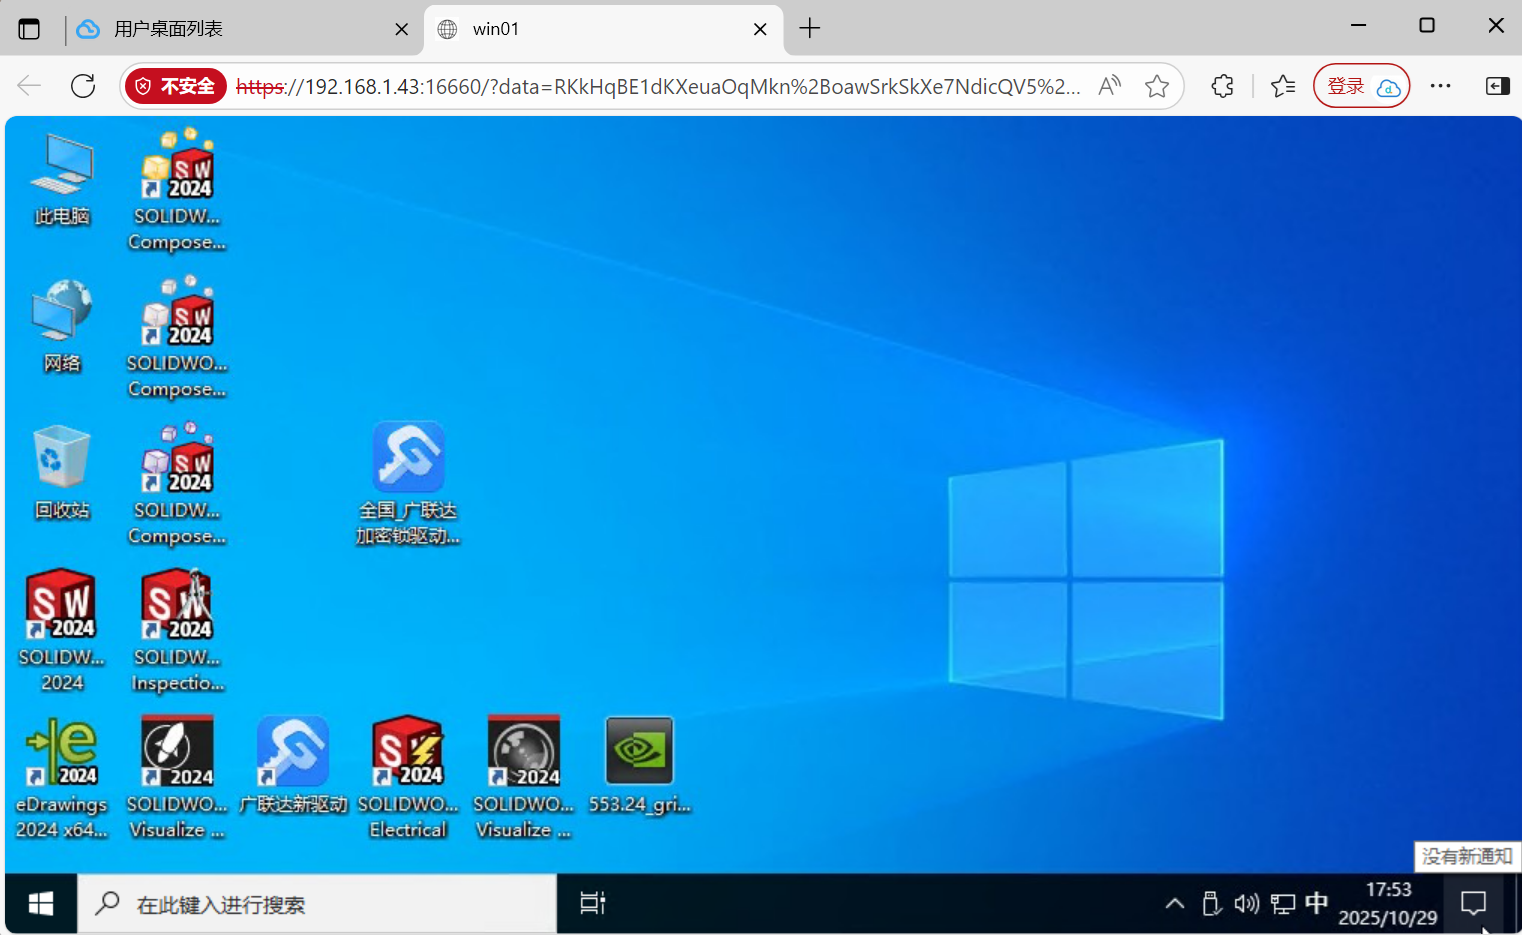Select the SOLIDWORKS Electrical shortcut icon

(407, 752)
